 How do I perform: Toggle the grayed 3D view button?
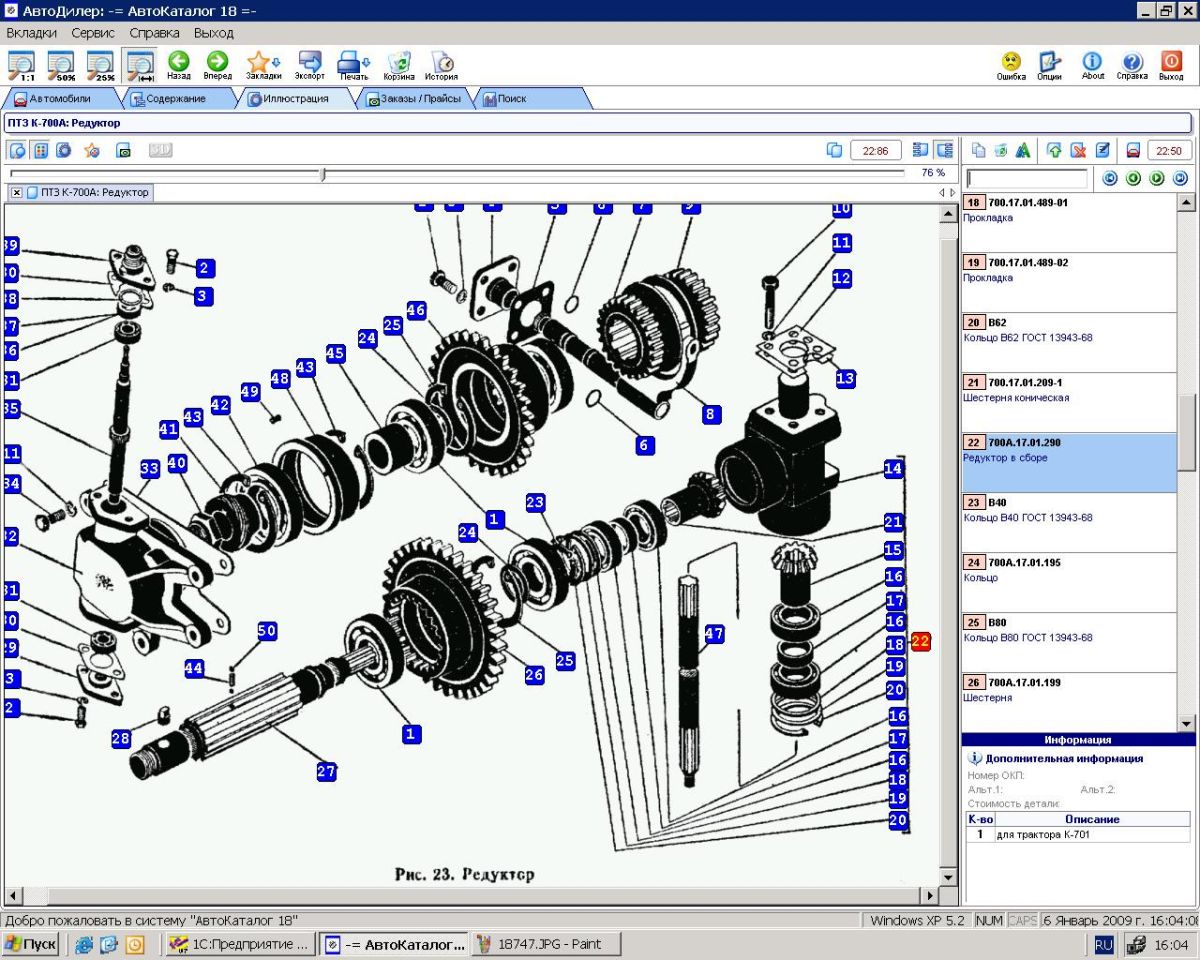click(160, 150)
